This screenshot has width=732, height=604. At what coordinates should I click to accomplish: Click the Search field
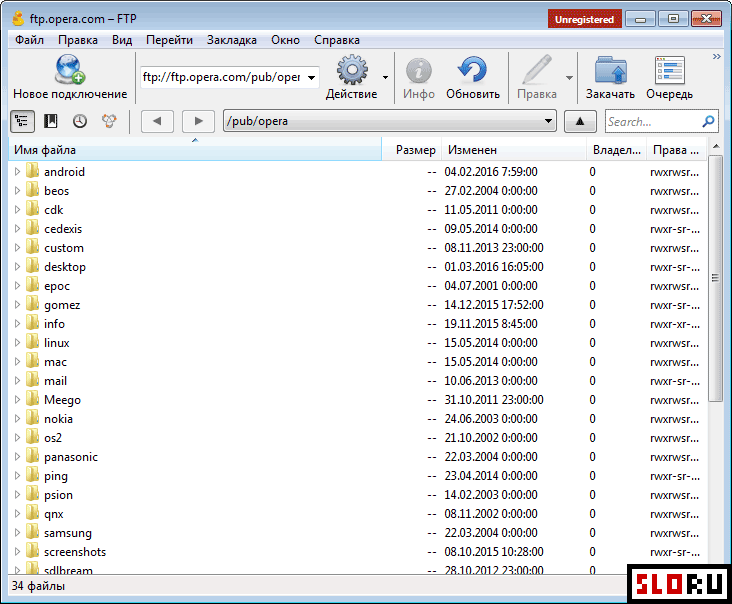(654, 121)
